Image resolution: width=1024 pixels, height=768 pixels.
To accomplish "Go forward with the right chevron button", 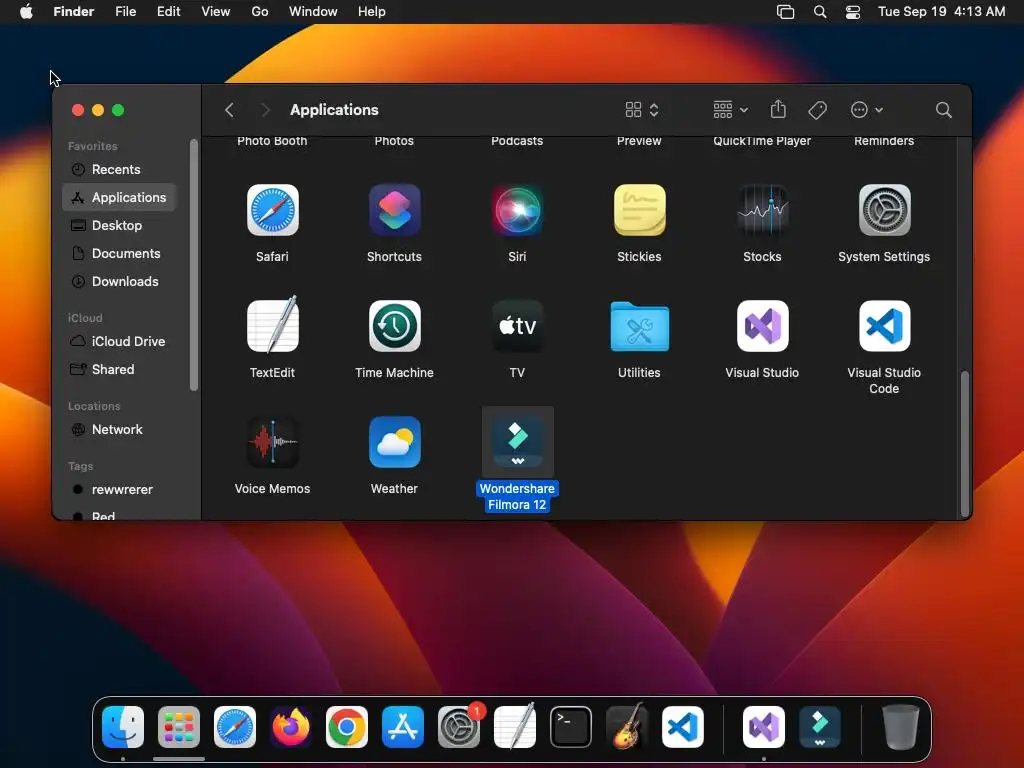I will [264, 110].
